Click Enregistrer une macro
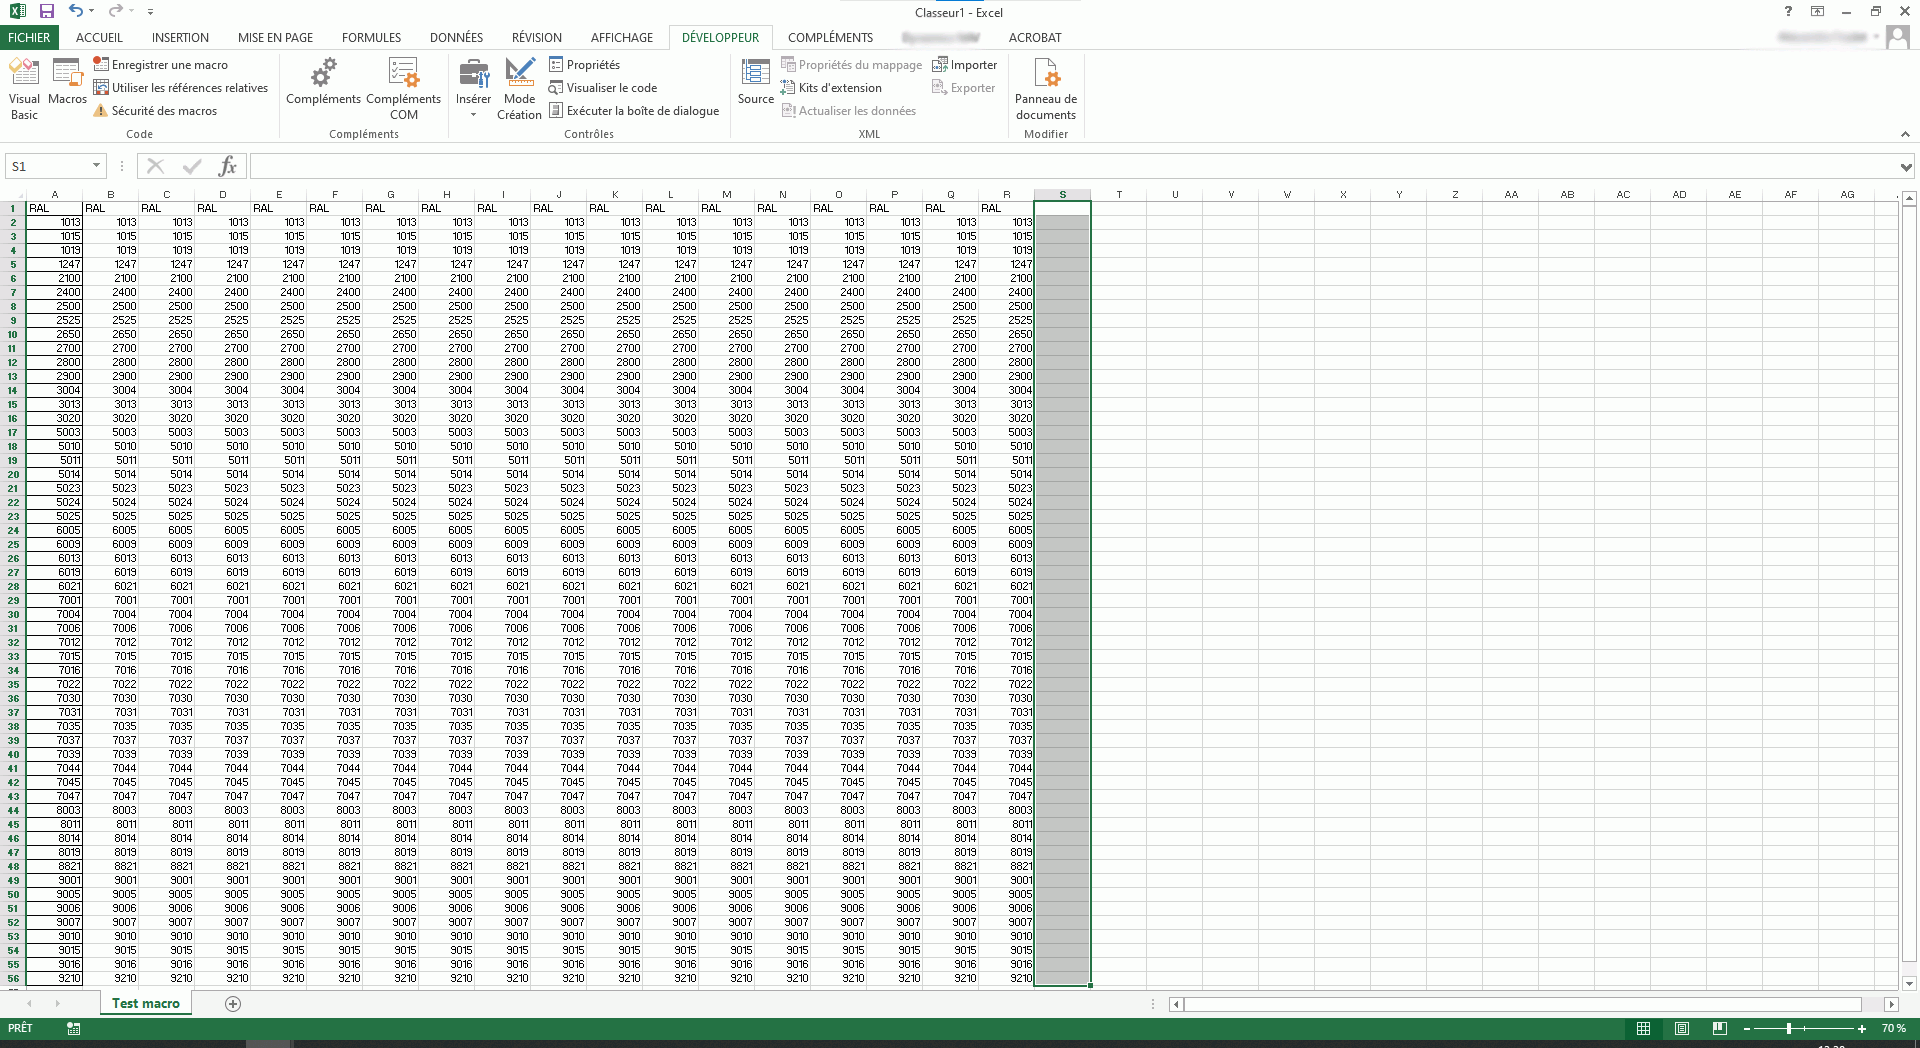1920x1048 pixels. 161,65
